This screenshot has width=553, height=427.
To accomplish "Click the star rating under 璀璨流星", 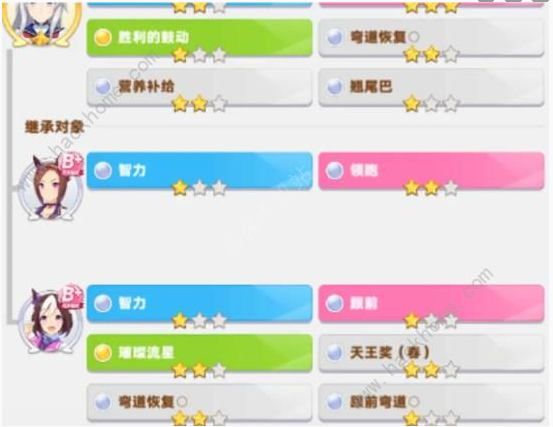I will tap(199, 370).
